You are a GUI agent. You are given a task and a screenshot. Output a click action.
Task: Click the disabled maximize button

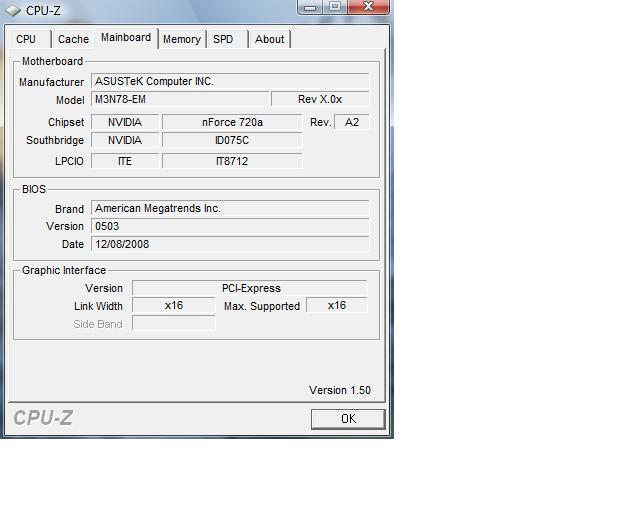pyautogui.click(x=335, y=7)
